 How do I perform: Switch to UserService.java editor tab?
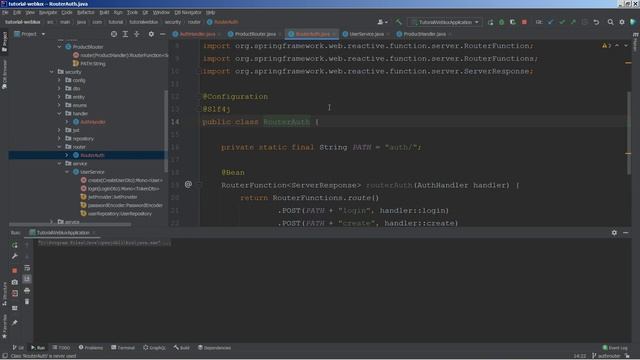[366, 34]
